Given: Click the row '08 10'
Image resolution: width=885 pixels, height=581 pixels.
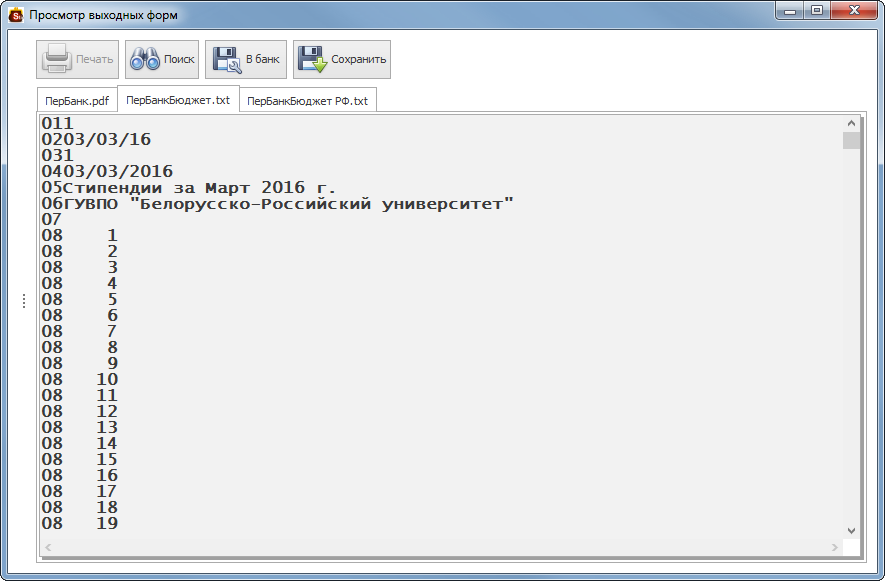Looking at the screenshot, I should pos(80,379).
